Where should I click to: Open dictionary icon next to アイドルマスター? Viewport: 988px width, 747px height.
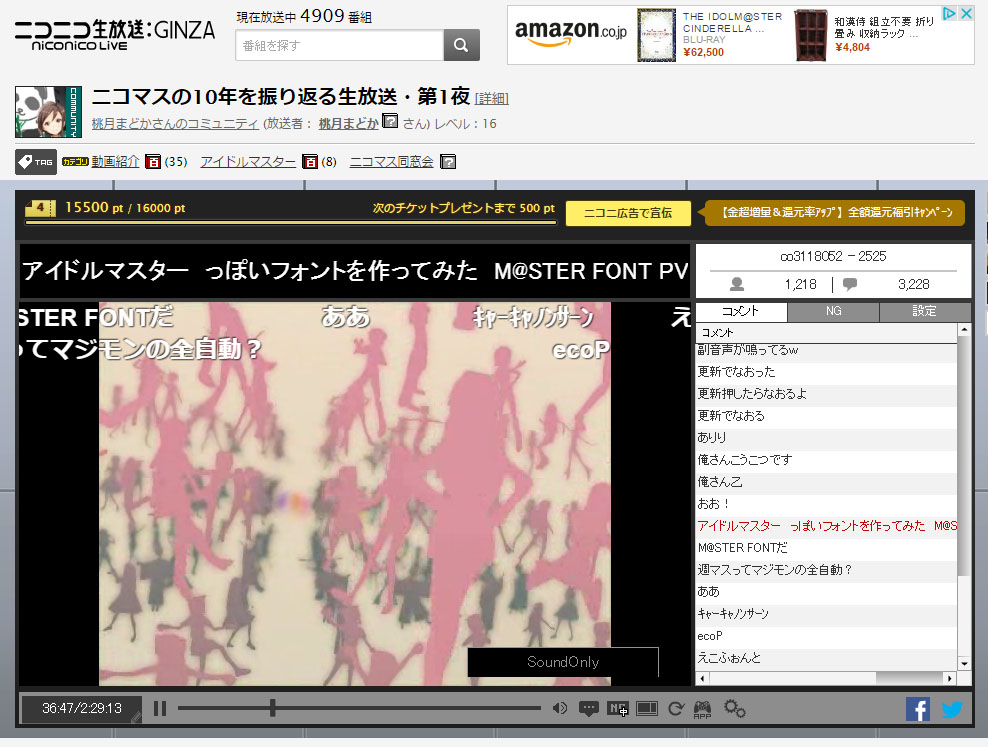[310, 162]
